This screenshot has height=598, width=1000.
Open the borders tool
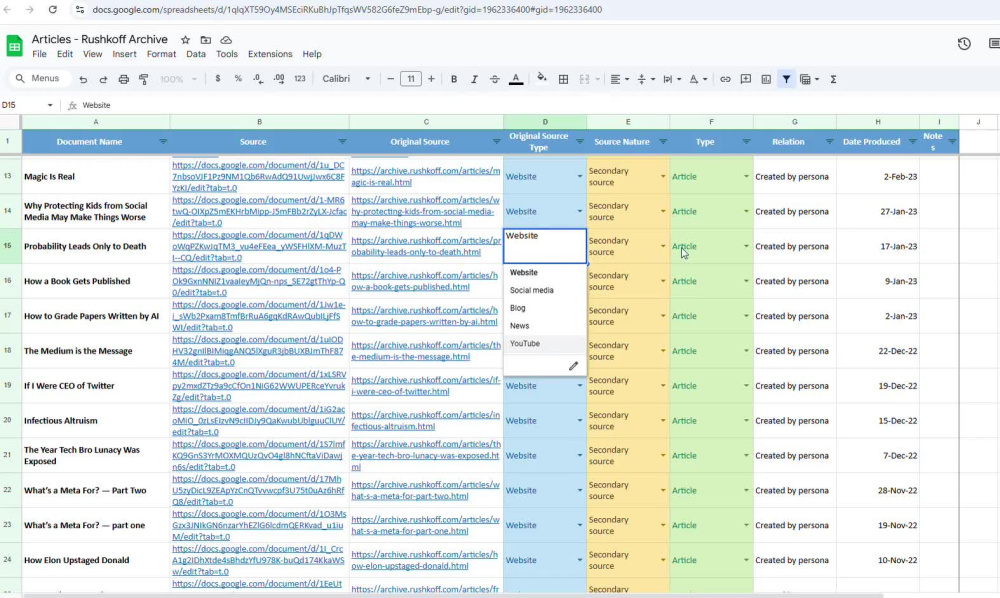563,79
